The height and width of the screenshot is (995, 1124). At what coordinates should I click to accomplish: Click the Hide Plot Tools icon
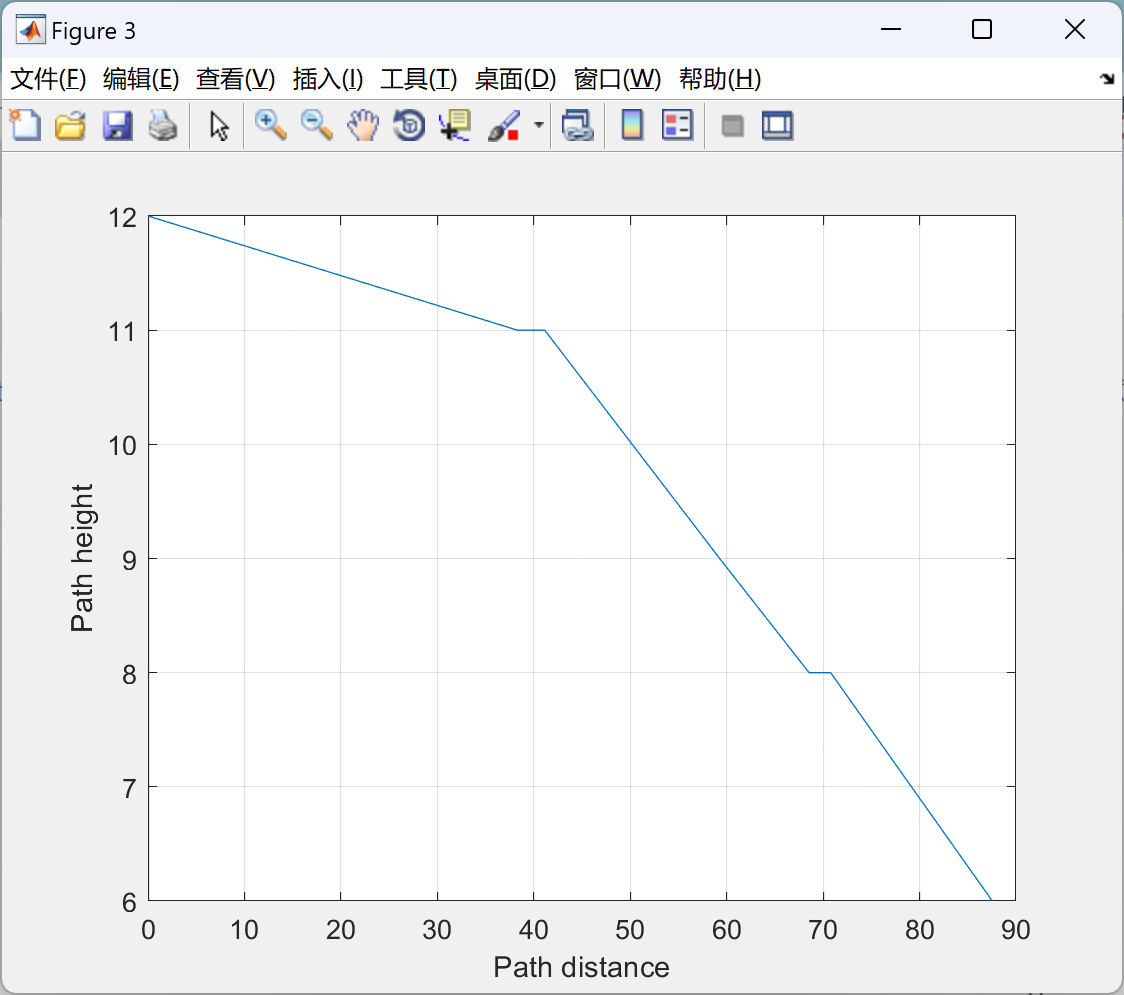point(732,126)
